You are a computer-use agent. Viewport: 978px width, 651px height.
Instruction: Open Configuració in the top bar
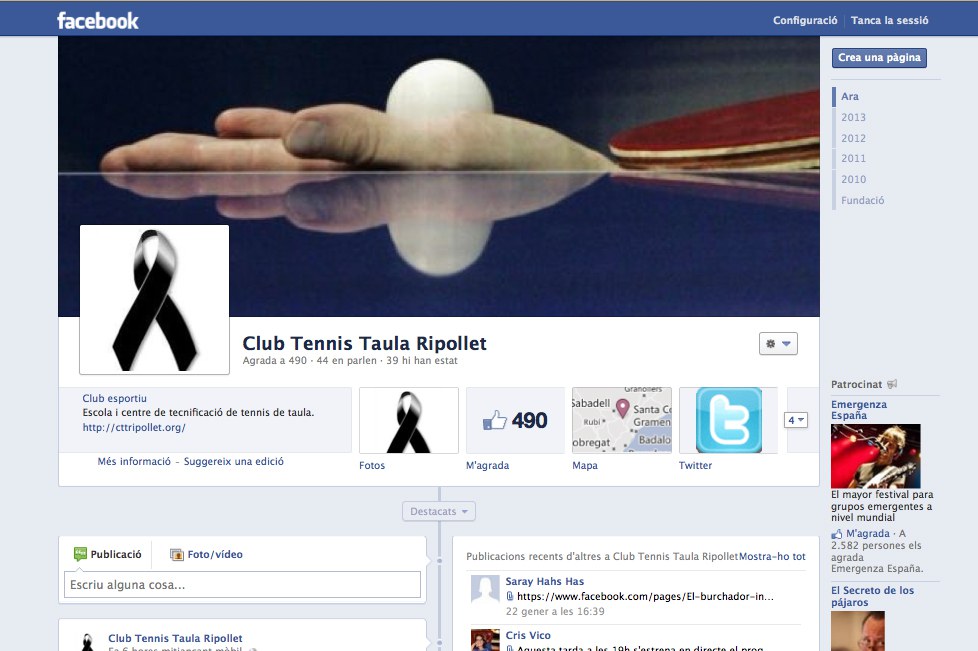click(804, 20)
